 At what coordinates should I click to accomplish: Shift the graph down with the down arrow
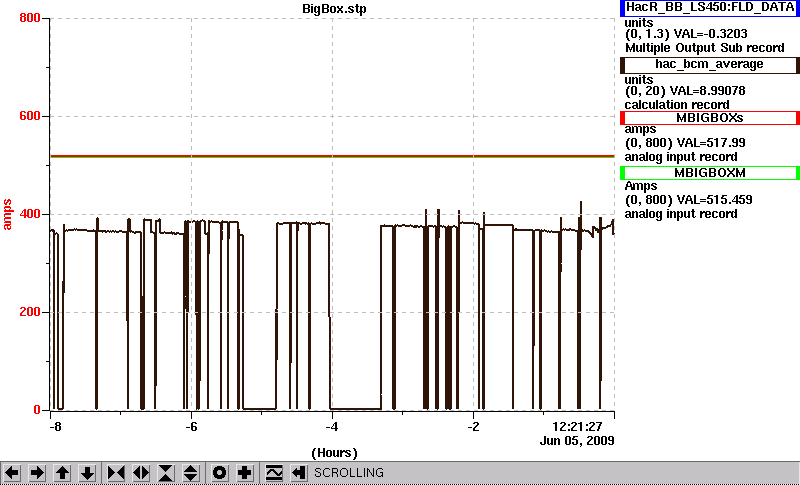pyautogui.click(x=87, y=473)
